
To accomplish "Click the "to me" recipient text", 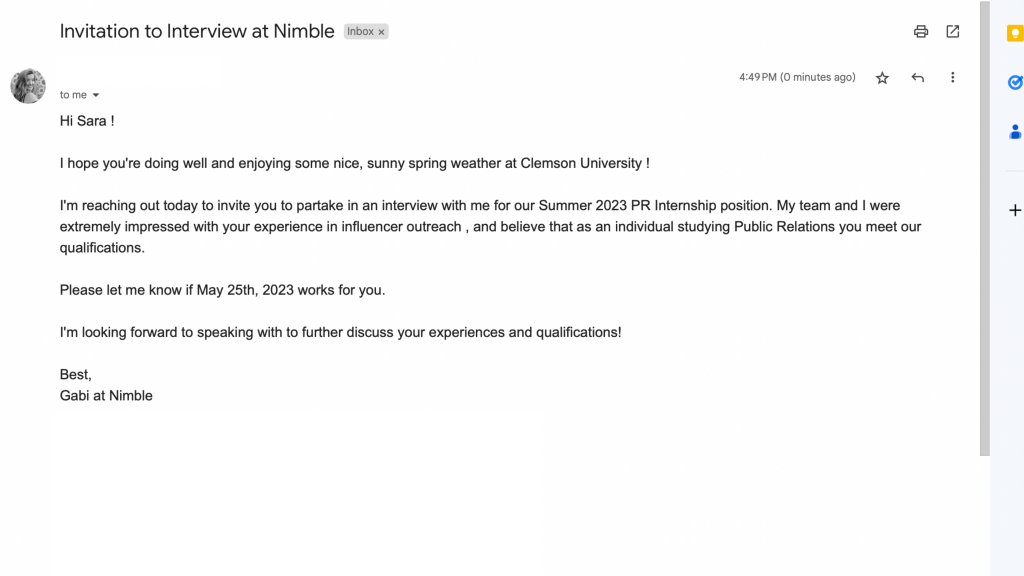I will [73, 95].
